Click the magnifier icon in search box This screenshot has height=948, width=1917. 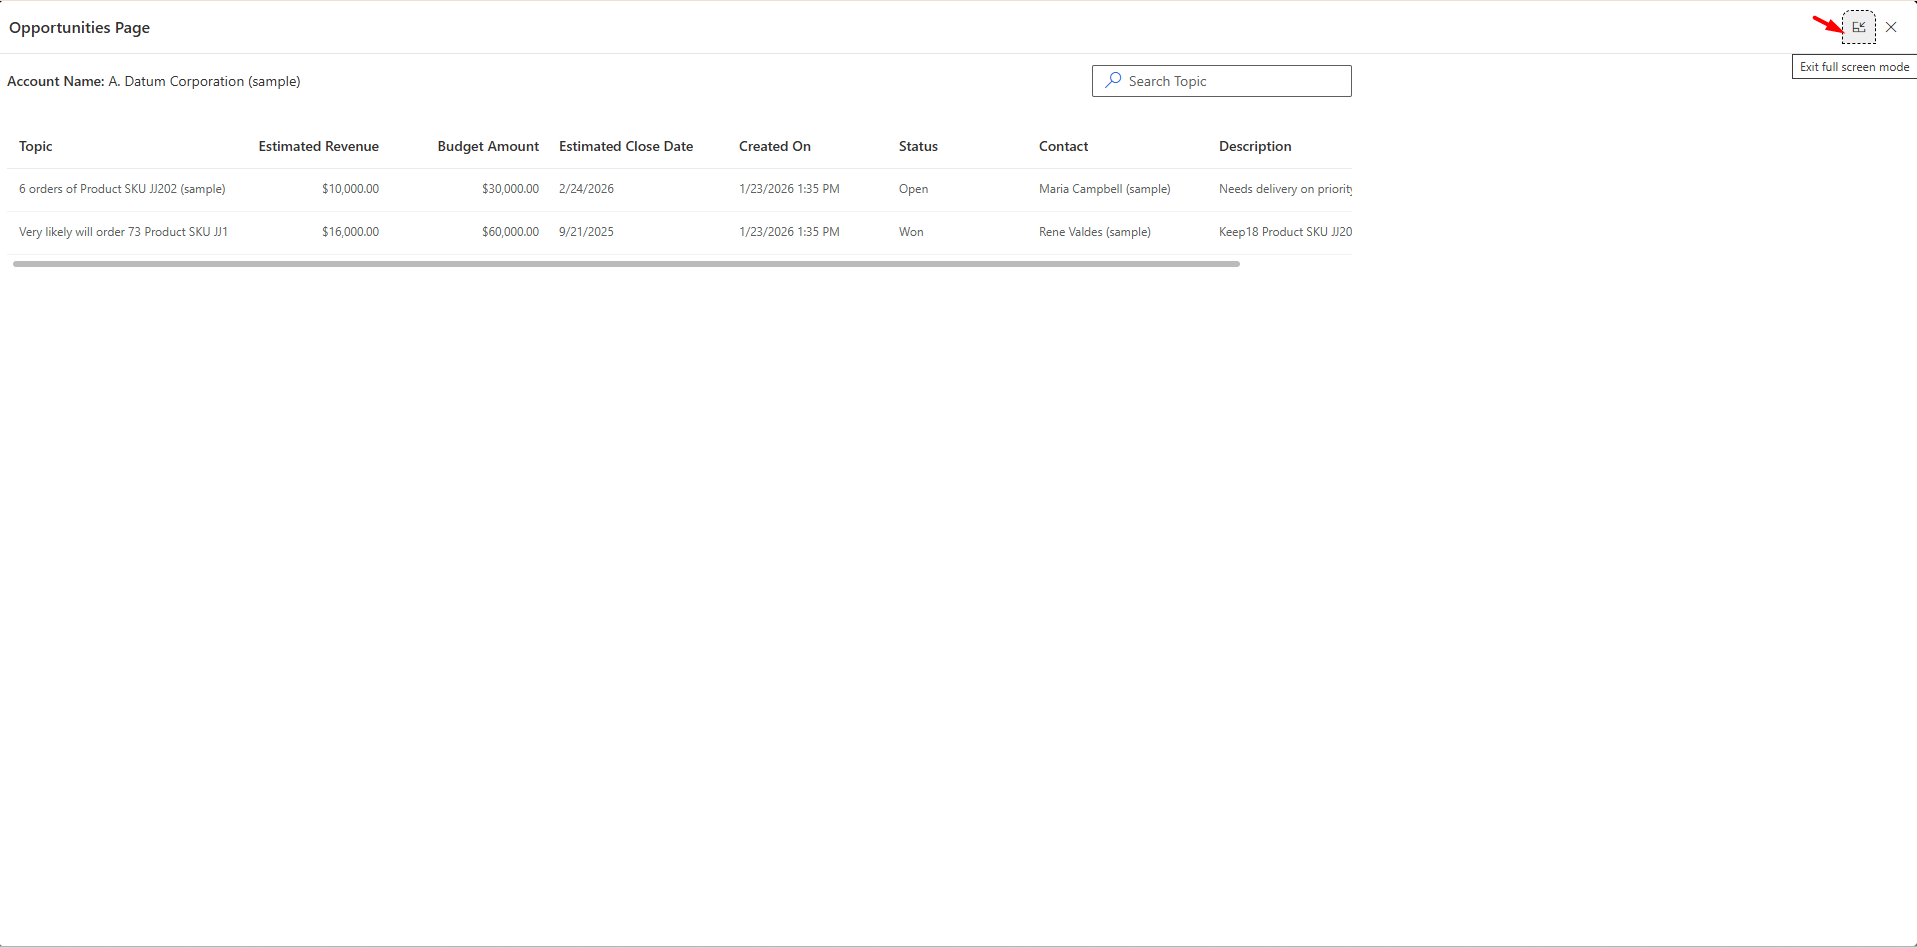point(1112,80)
